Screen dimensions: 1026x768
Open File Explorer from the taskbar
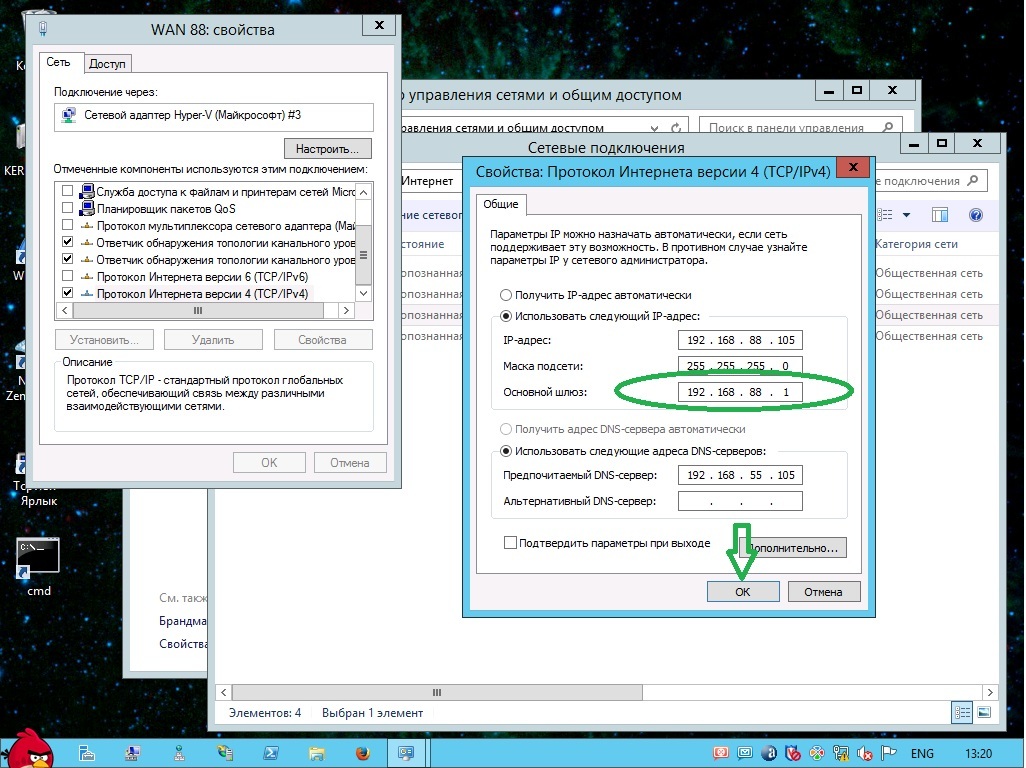[316, 752]
